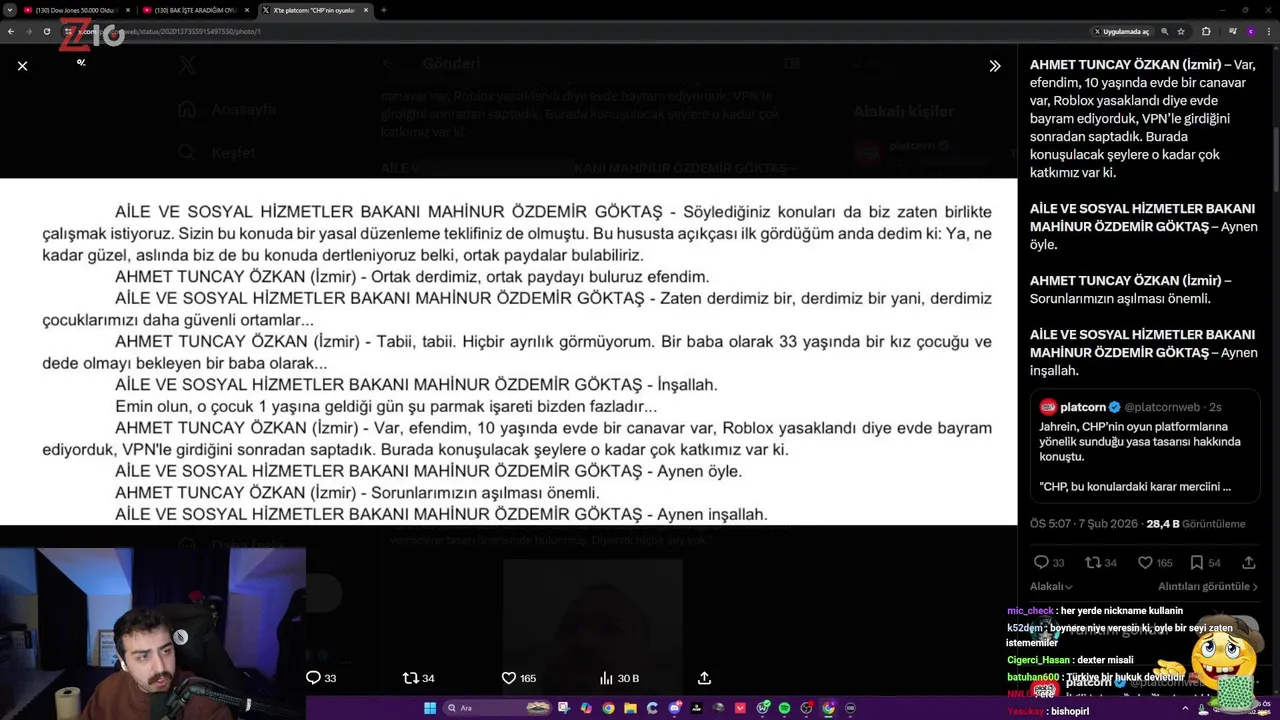Bookmark this page with the star icon
The height and width of the screenshot is (720, 1280).
pyautogui.click(x=1181, y=31)
